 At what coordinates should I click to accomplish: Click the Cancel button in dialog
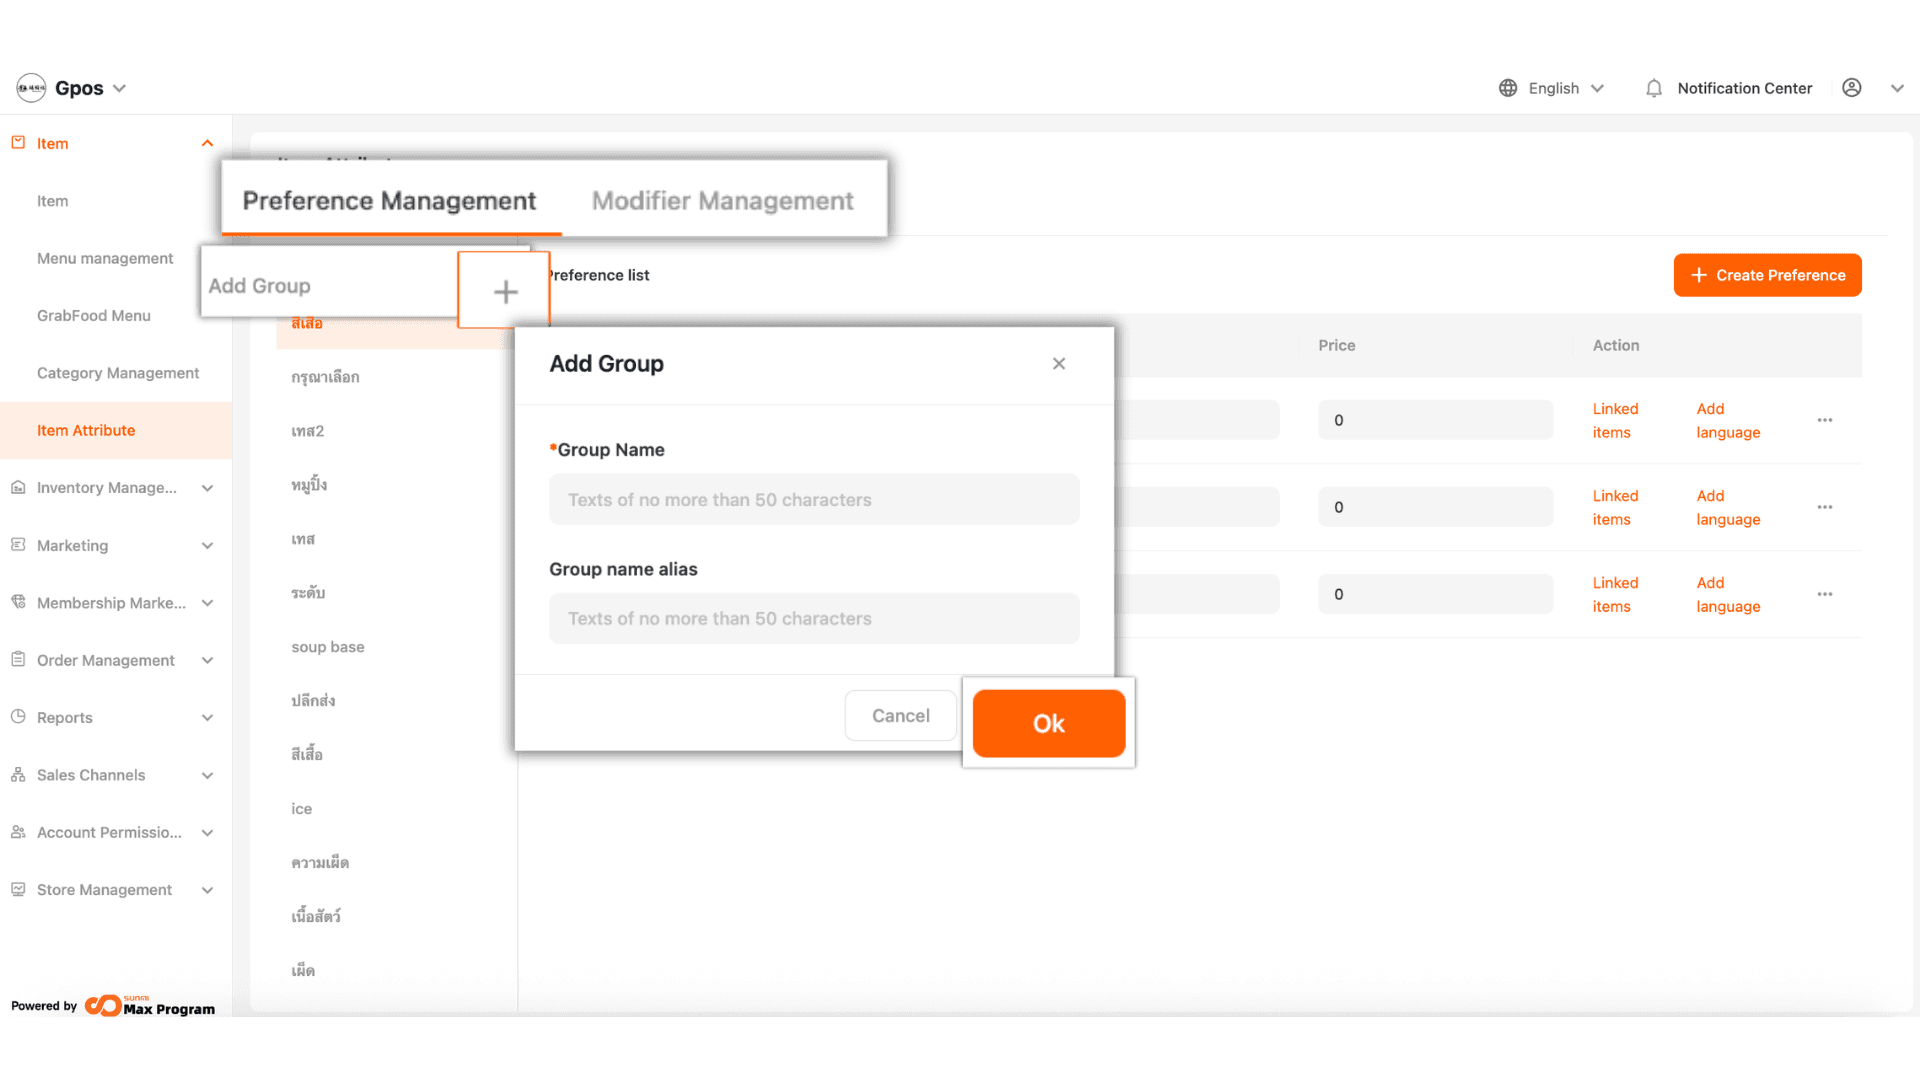[900, 716]
